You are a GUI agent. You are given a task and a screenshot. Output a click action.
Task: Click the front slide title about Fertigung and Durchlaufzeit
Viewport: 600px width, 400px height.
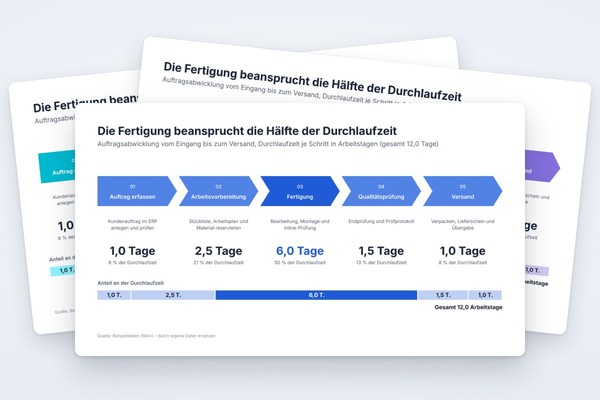[x=247, y=131]
